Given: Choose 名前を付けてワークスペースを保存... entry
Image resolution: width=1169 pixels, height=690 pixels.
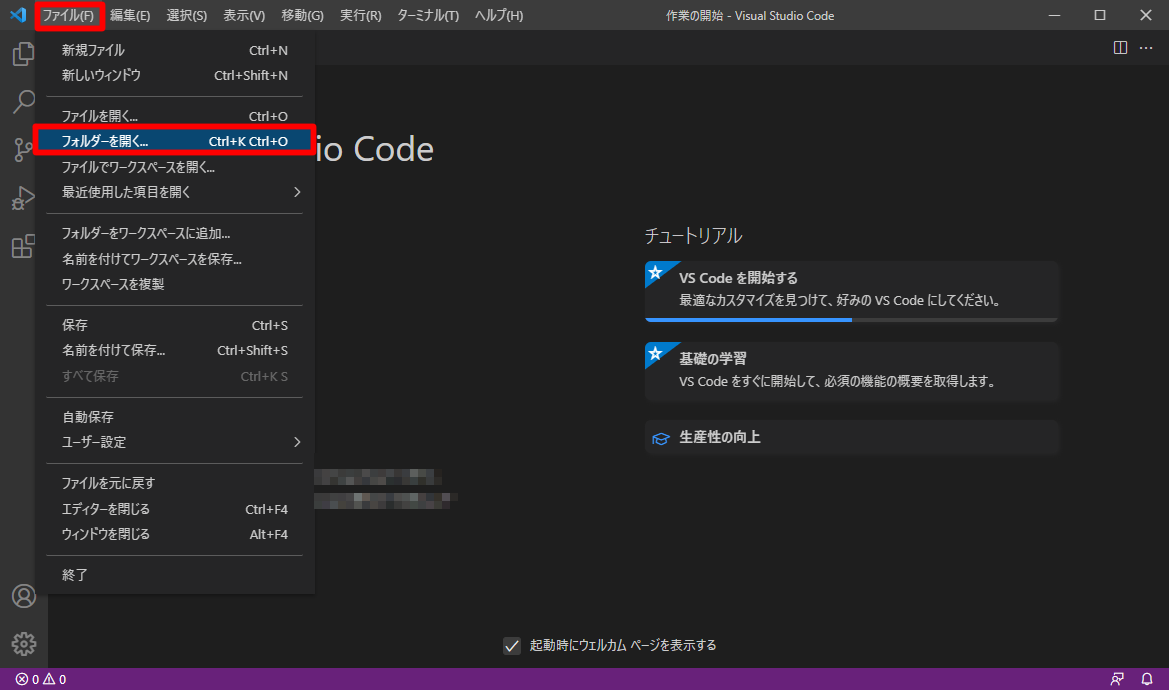Looking at the screenshot, I should pyautogui.click(x=174, y=259).
